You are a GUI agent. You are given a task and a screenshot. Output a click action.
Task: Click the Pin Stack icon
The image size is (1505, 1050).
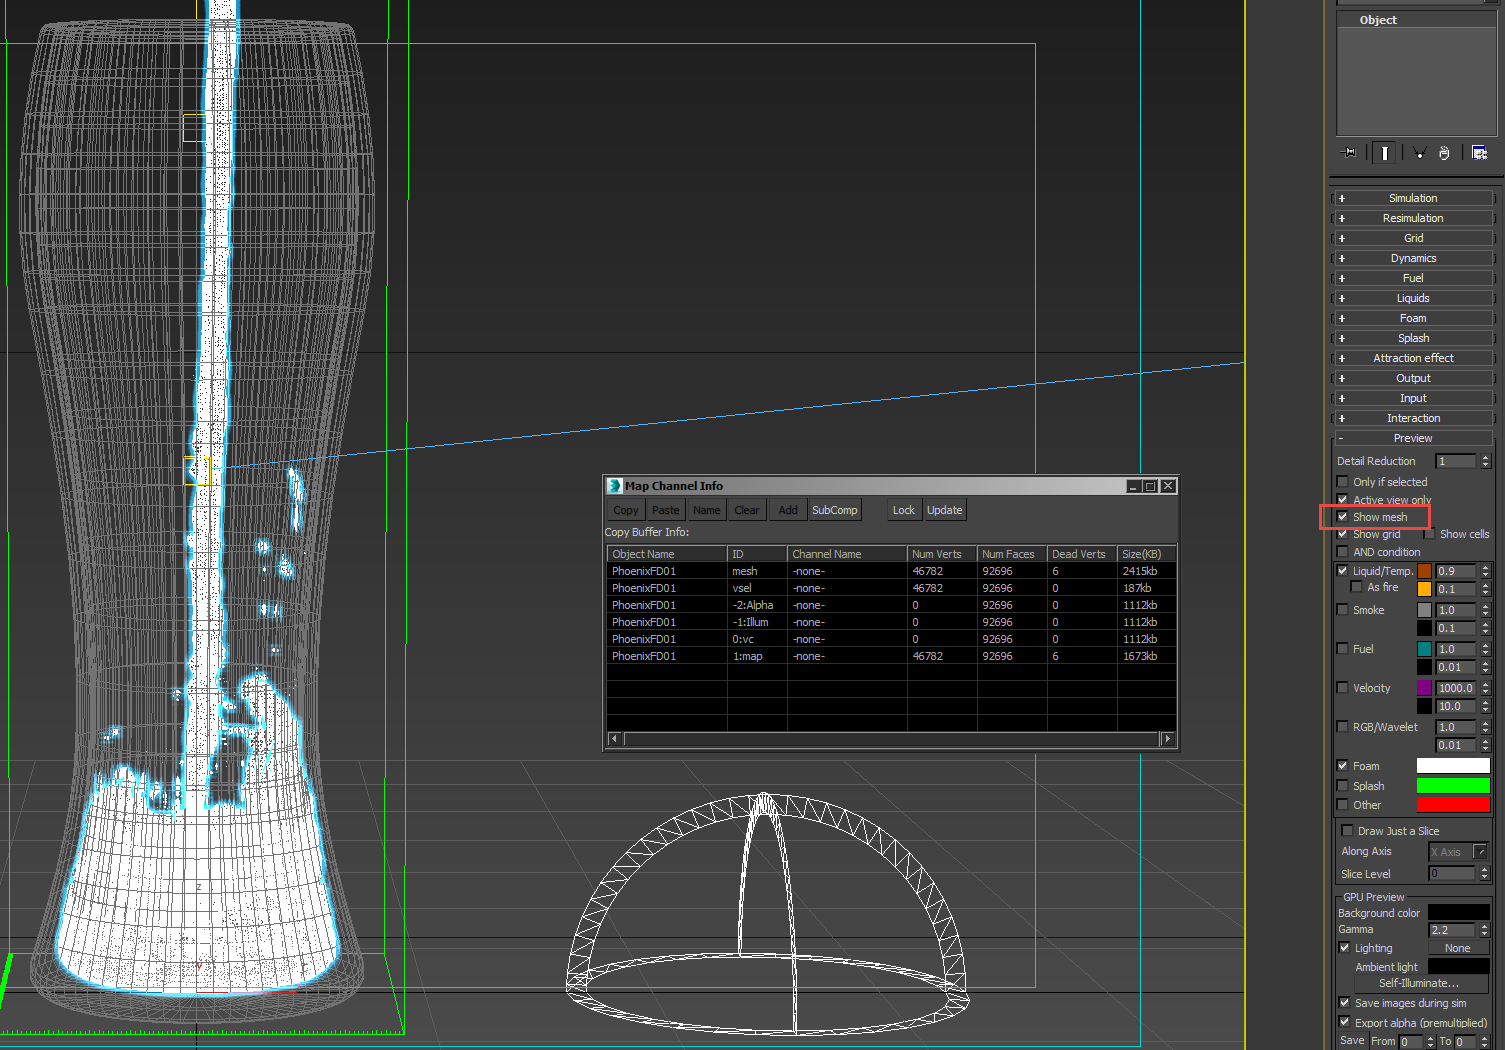[x=1349, y=153]
